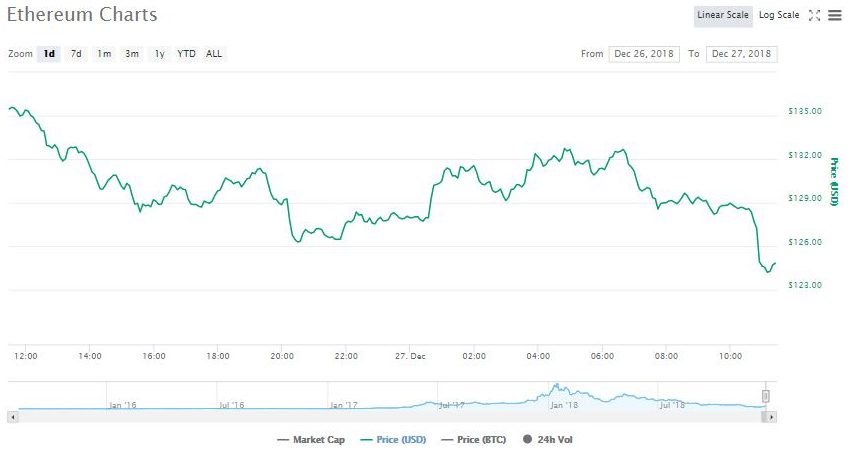
Task: Click the $129.00 axis label
Action: 805,198
